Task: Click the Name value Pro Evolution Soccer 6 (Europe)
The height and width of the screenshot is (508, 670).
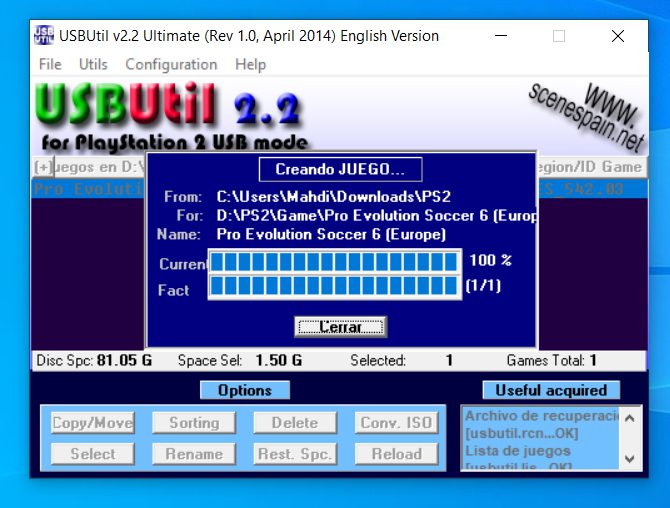Action: pyautogui.click(x=331, y=234)
